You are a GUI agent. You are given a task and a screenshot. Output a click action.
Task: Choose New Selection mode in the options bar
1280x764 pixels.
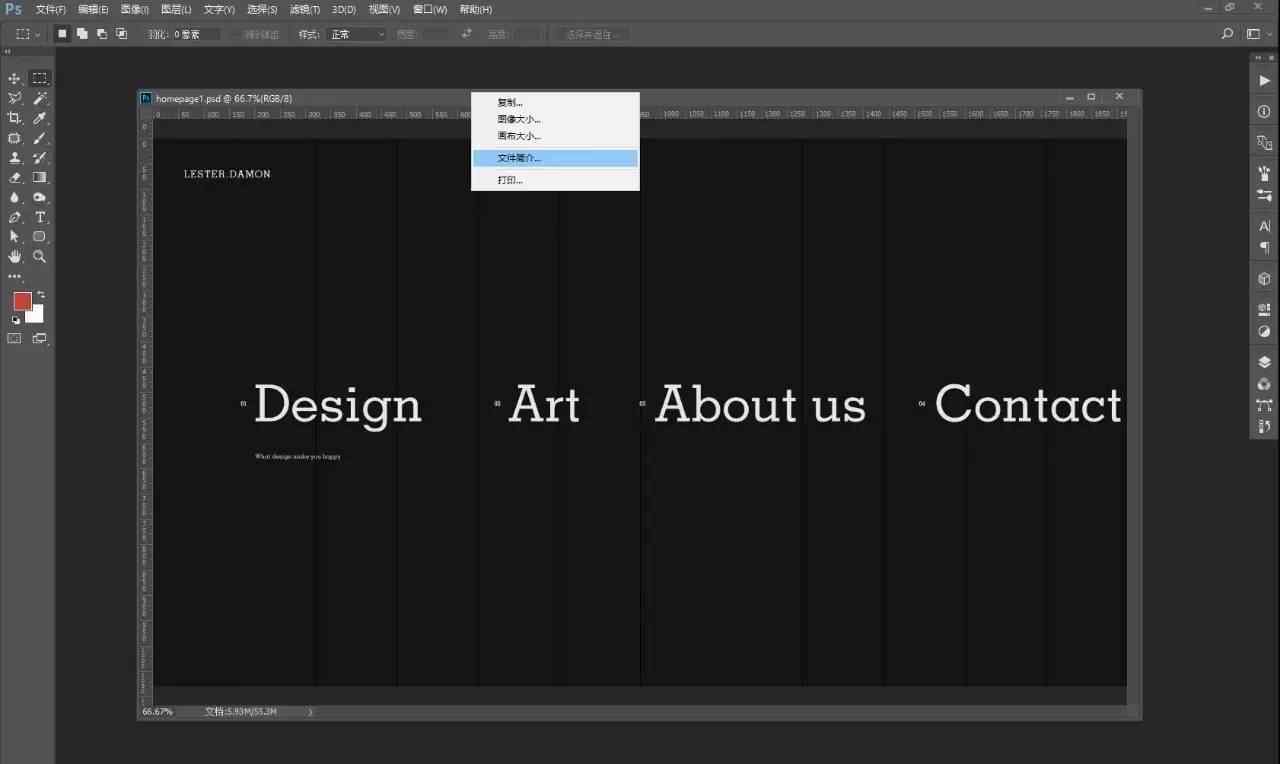point(62,34)
